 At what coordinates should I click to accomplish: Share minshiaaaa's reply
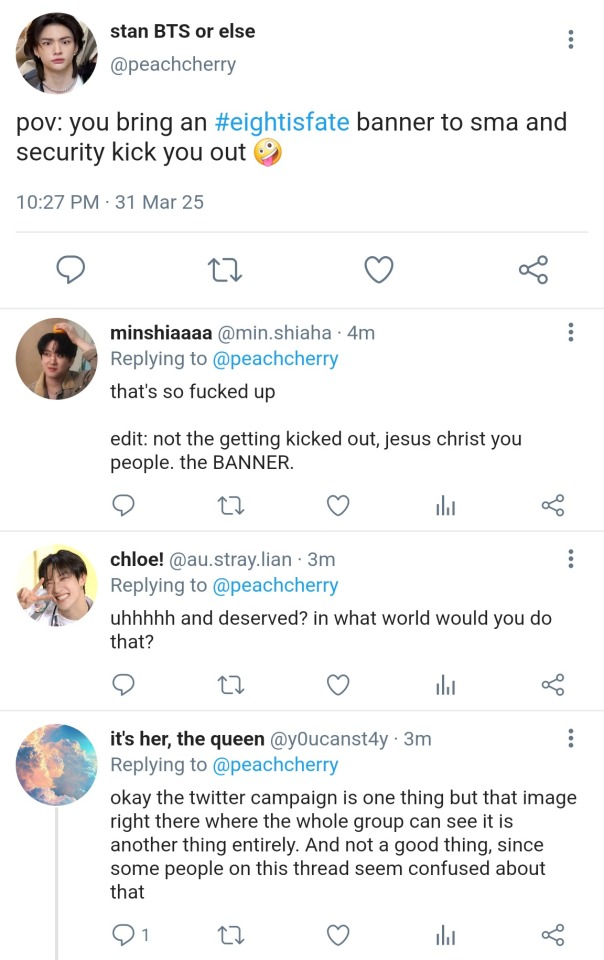click(553, 506)
